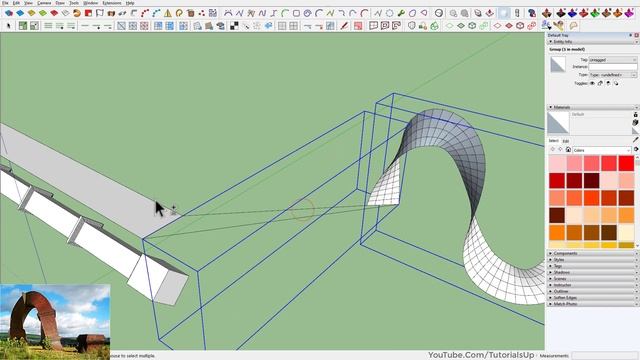Open the File menu
The width and height of the screenshot is (640, 360).
click(x=5, y=3)
